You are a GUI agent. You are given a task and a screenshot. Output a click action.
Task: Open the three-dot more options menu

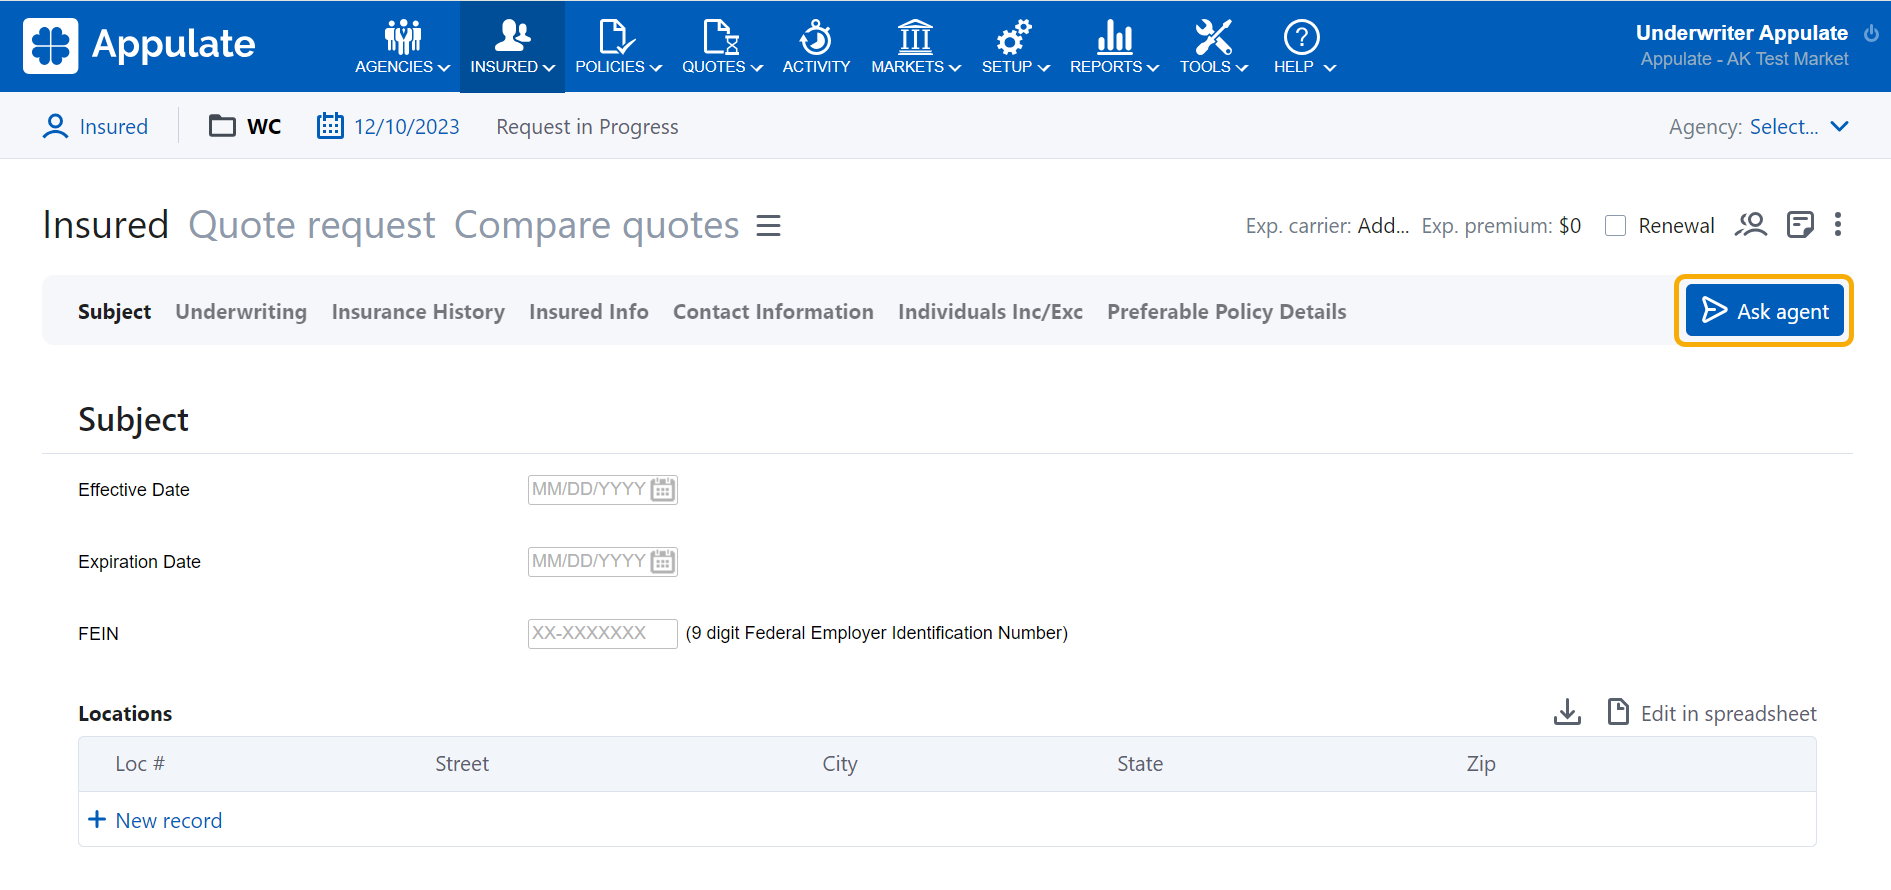[1838, 225]
